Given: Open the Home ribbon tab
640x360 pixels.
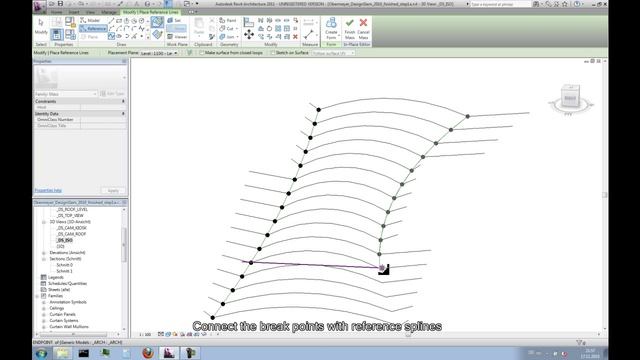Looking at the screenshot, I should tap(56, 12).
